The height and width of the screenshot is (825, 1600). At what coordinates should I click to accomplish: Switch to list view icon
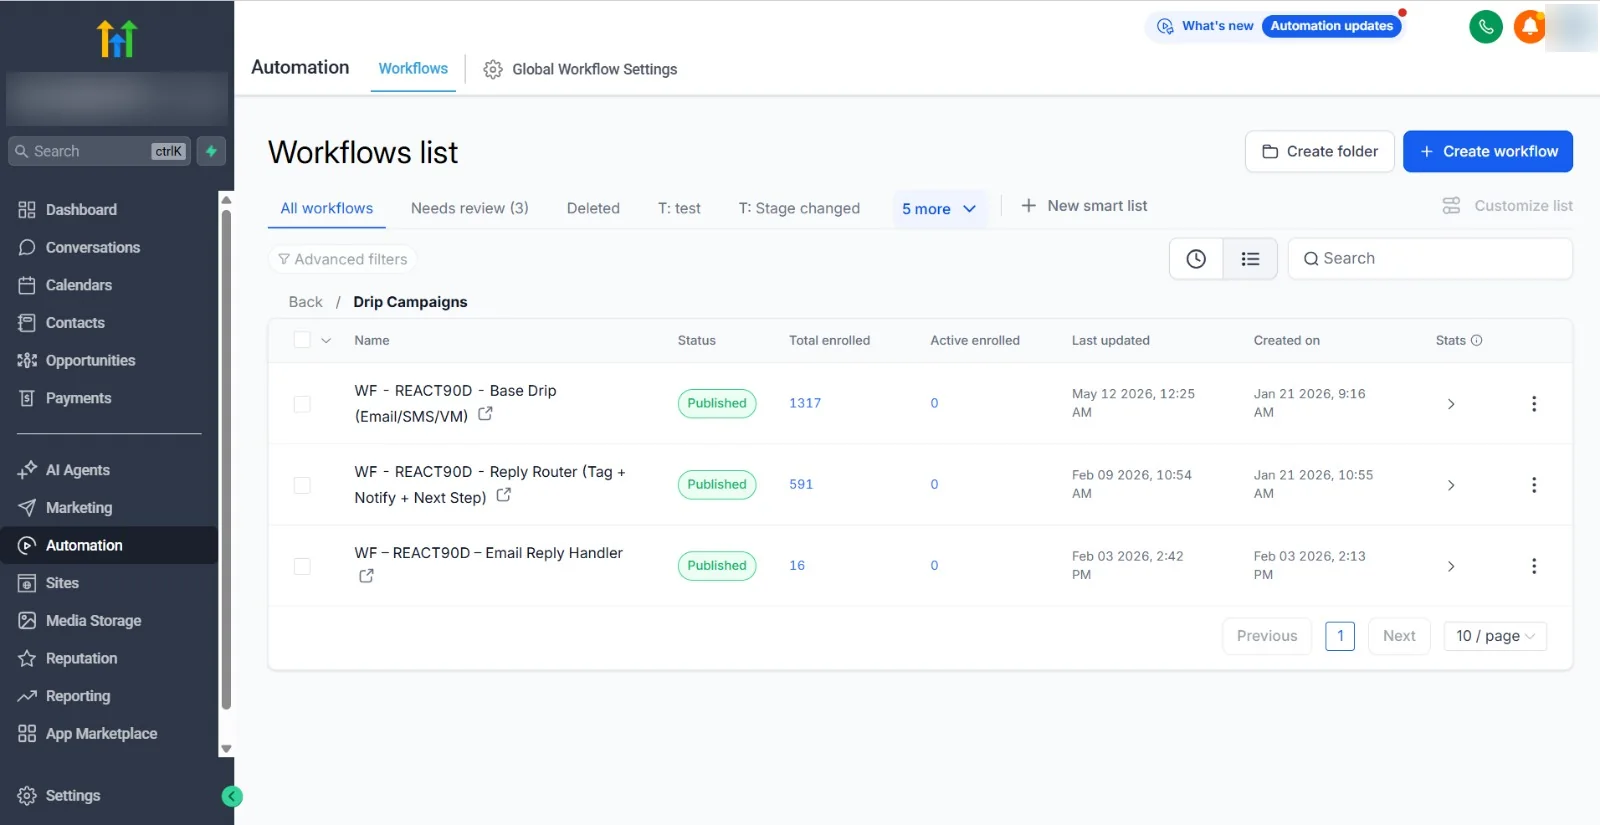coord(1250,259)
